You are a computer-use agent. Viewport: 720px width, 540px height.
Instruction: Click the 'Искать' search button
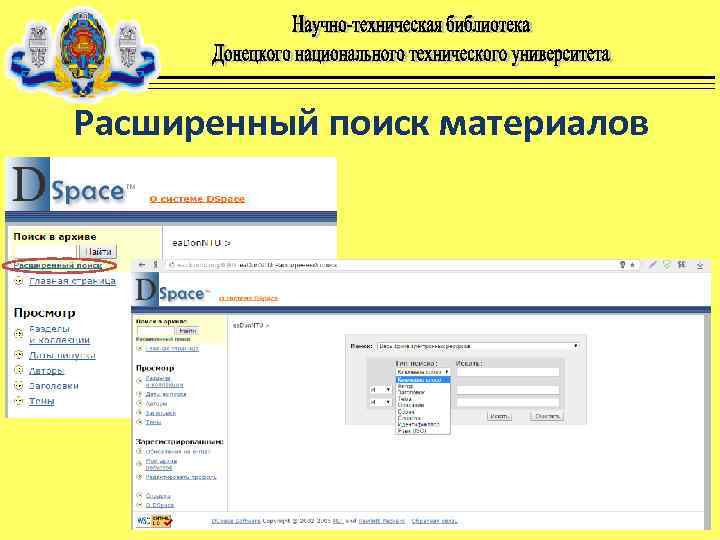point(499,416)
